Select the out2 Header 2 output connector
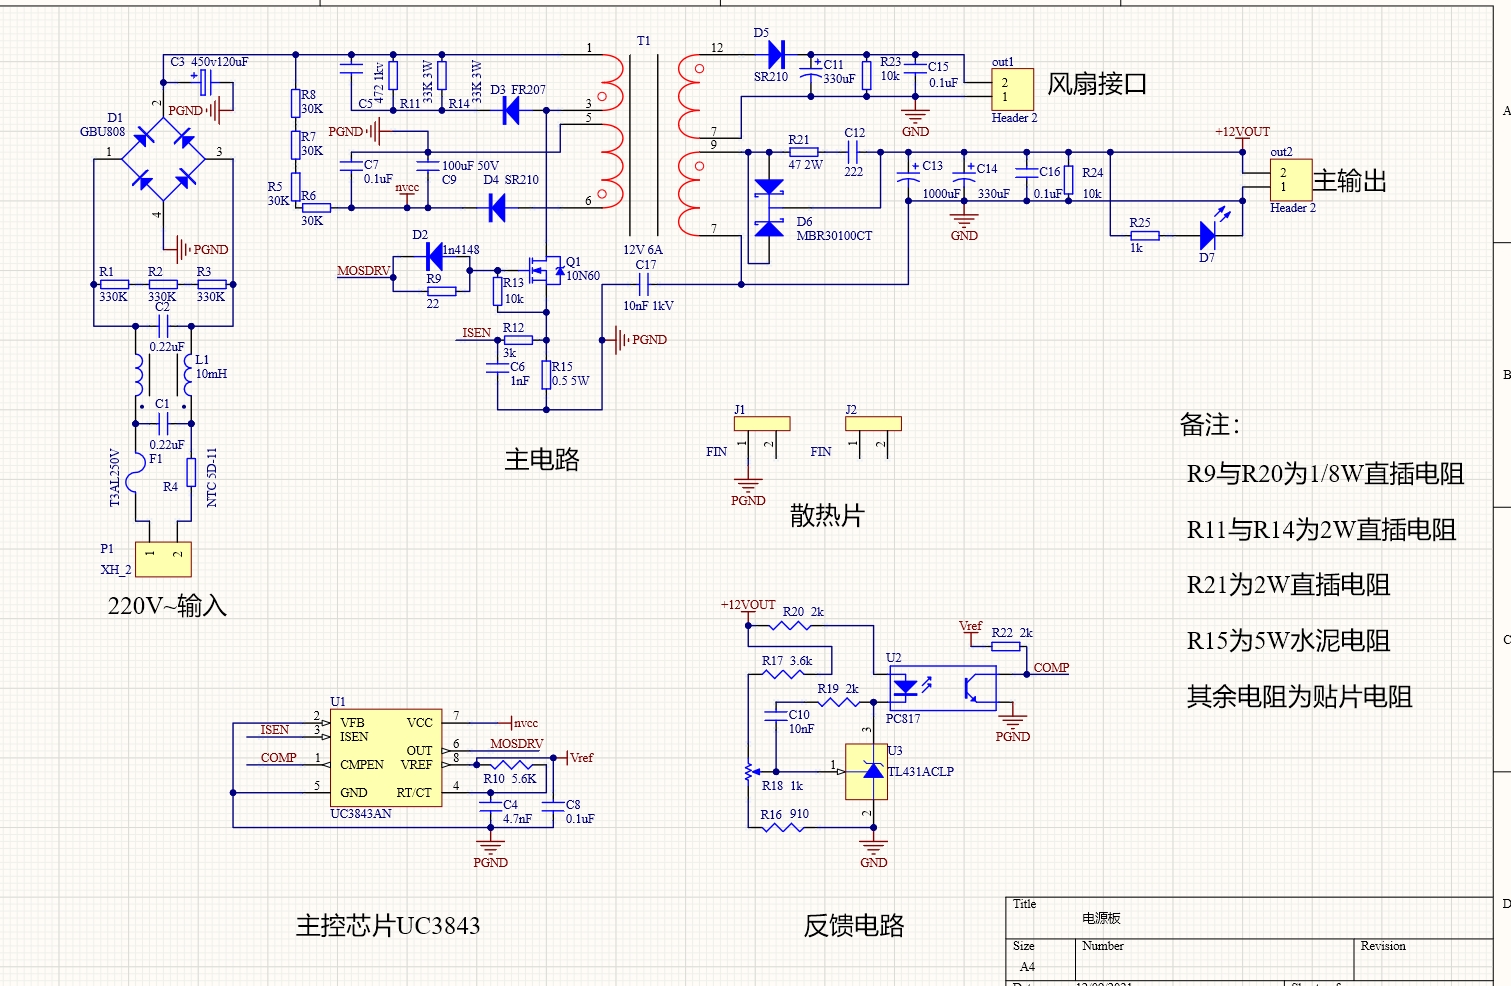 pos(1291,180)
